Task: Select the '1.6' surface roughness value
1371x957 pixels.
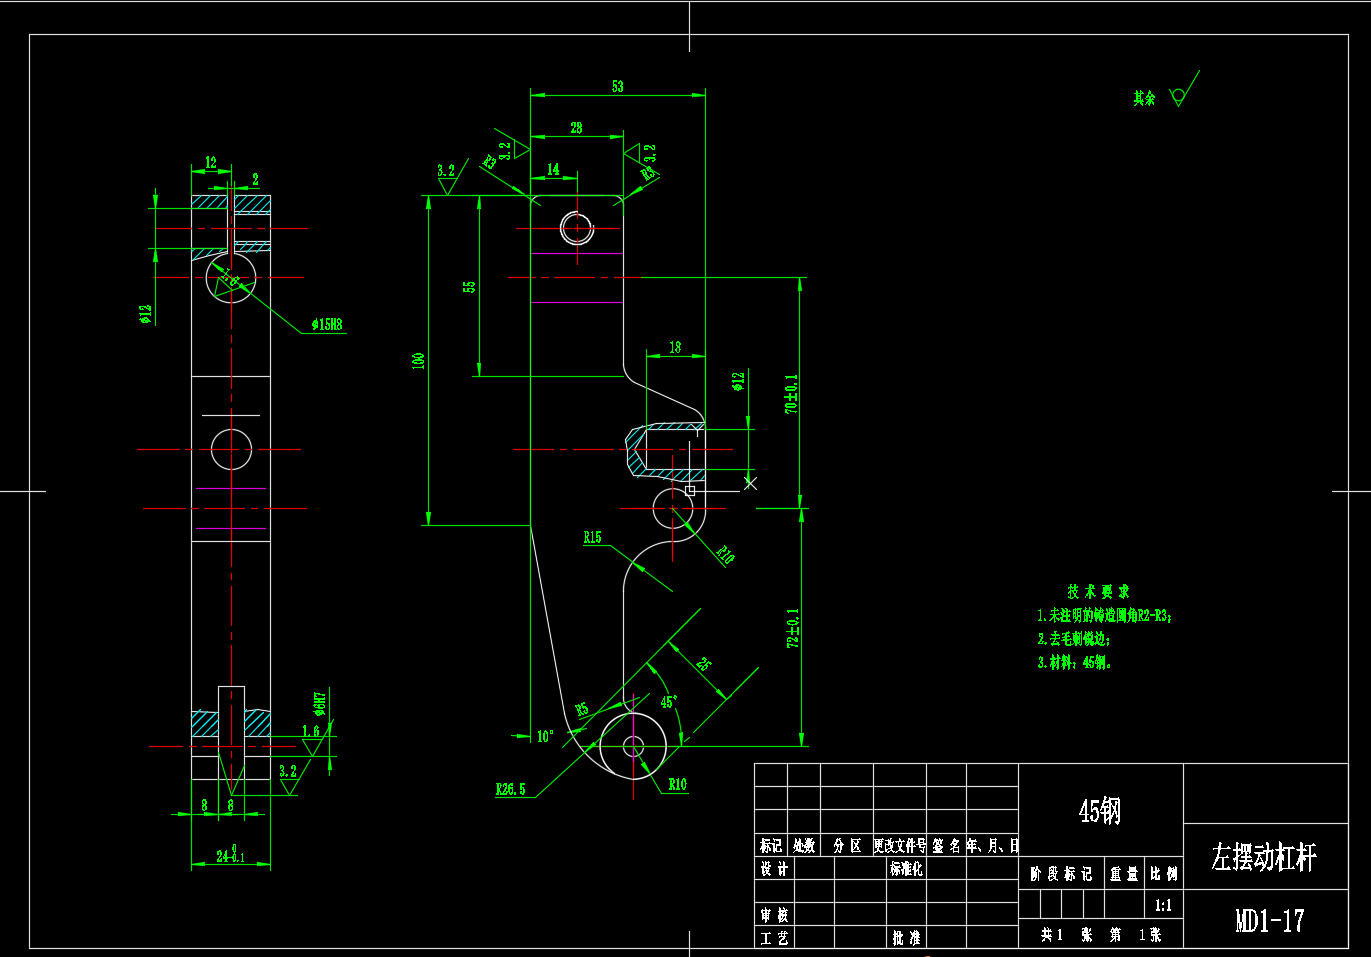Action: tap(312, 731)
